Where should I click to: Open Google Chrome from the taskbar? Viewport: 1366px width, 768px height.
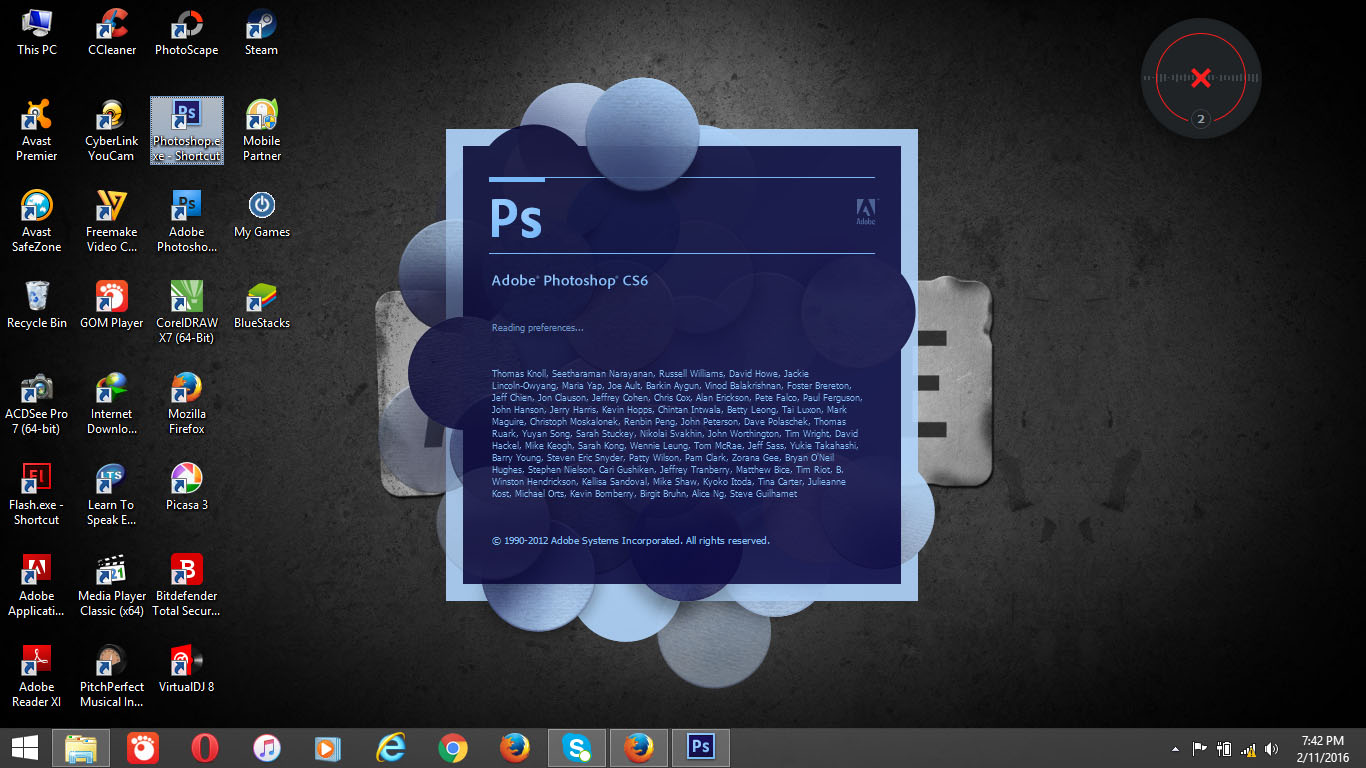point(453,747)
